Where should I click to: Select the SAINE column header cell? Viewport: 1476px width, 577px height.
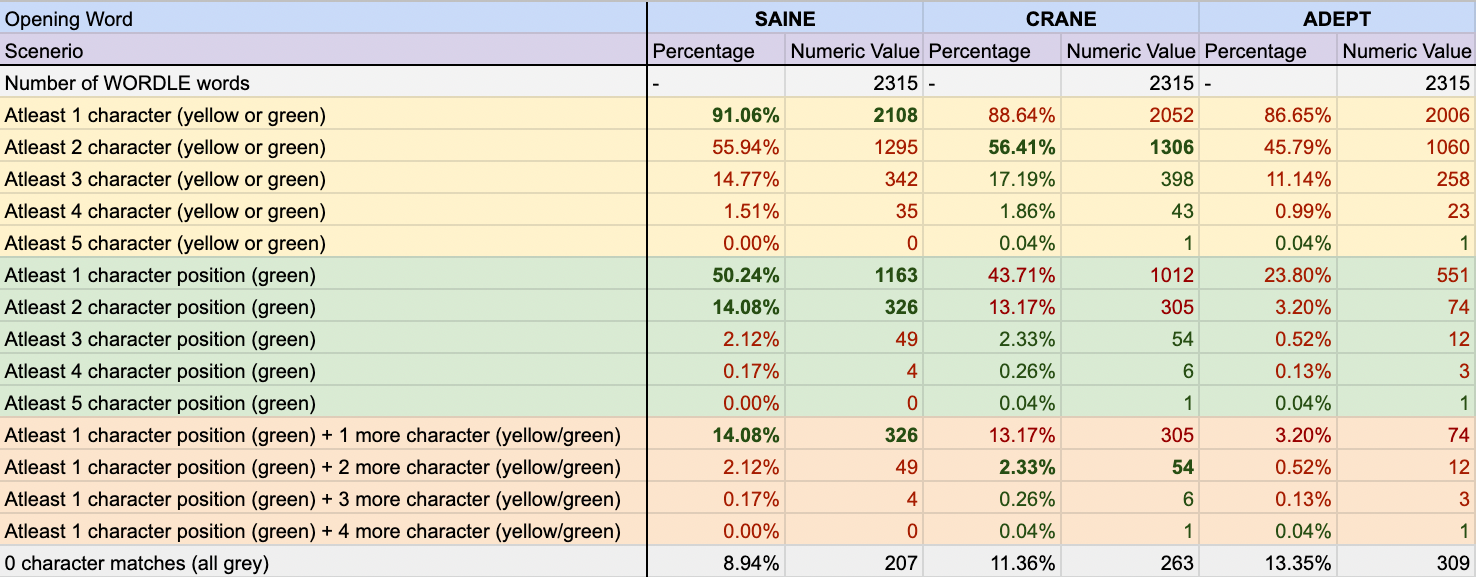pyautogui.click(x=785, y=18)
